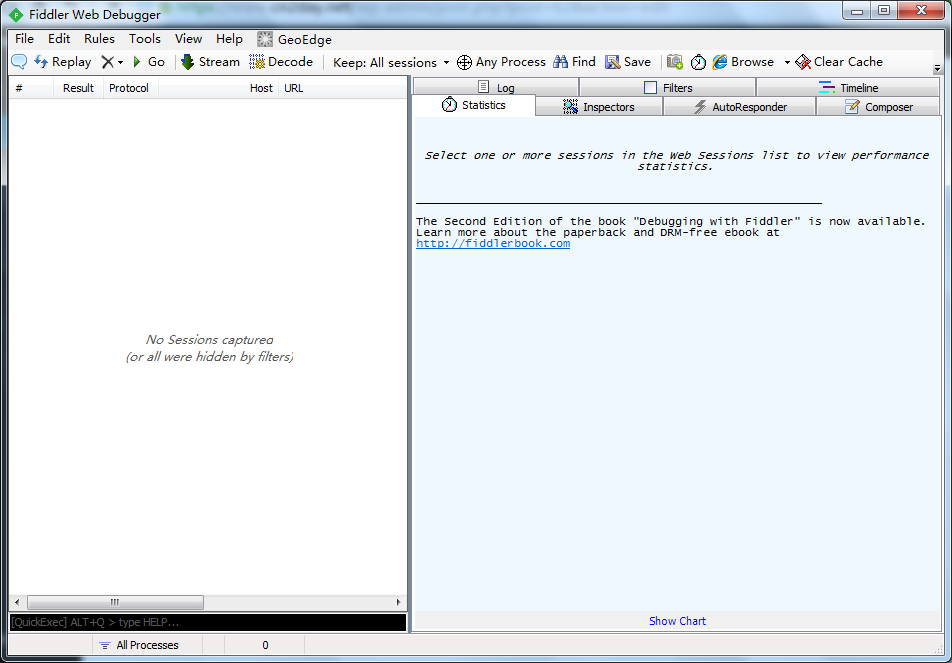Open the View menu
Image resolution: width=952 pixels, height=663 pixels.
tap(188, 39)
